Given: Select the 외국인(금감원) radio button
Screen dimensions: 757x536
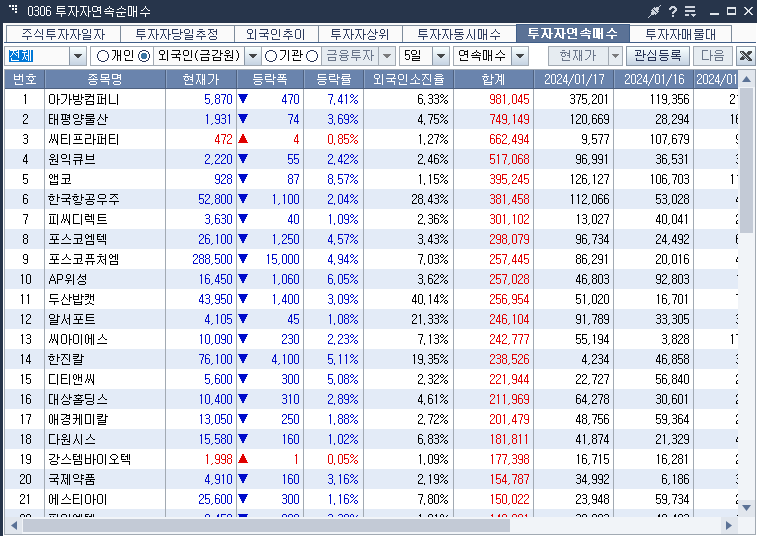Looking at the screenshot, I should pos(144,56).
